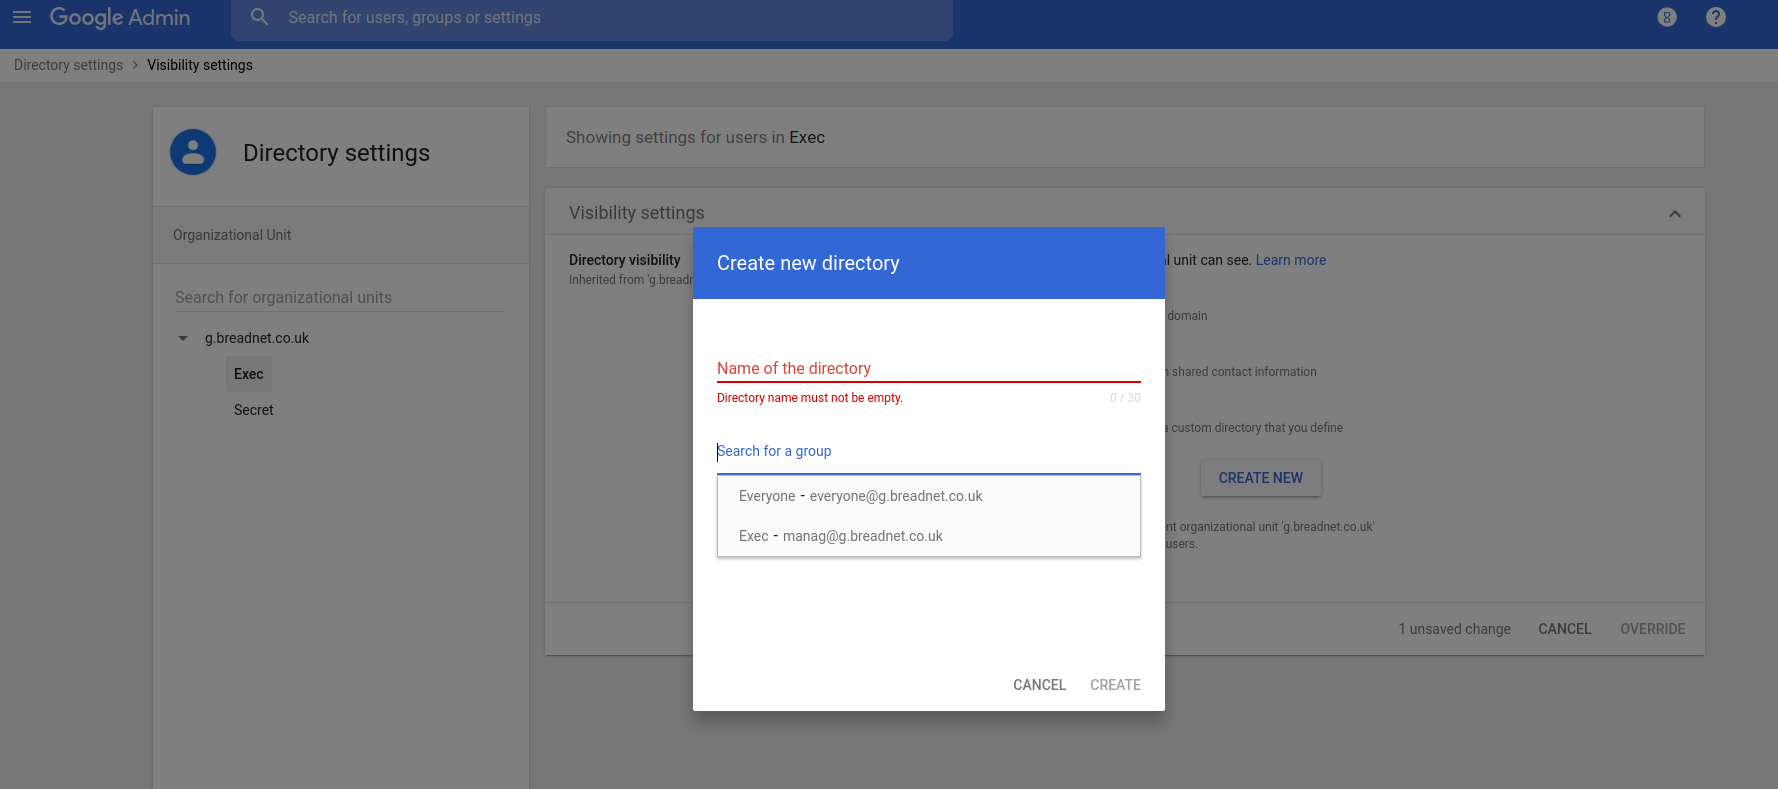Click the Google Admin logo
1778x789 pixels.
120,17
